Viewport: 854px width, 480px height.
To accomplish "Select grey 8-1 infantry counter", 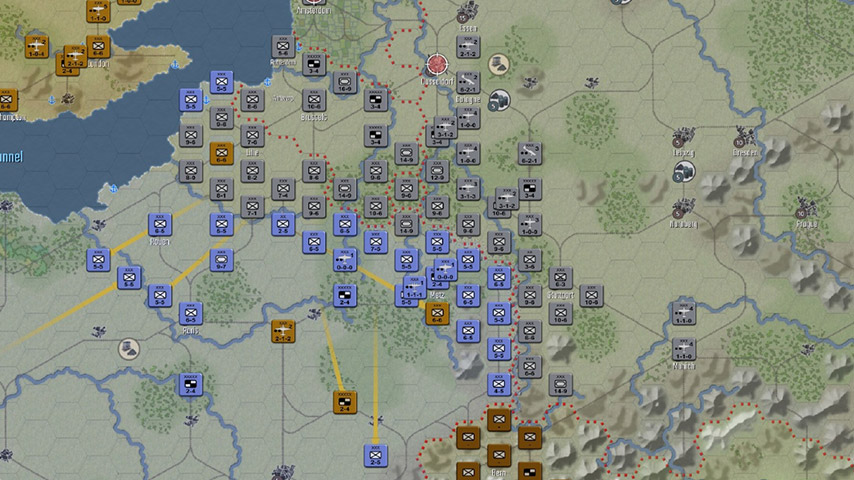I will tap(222, 189).
